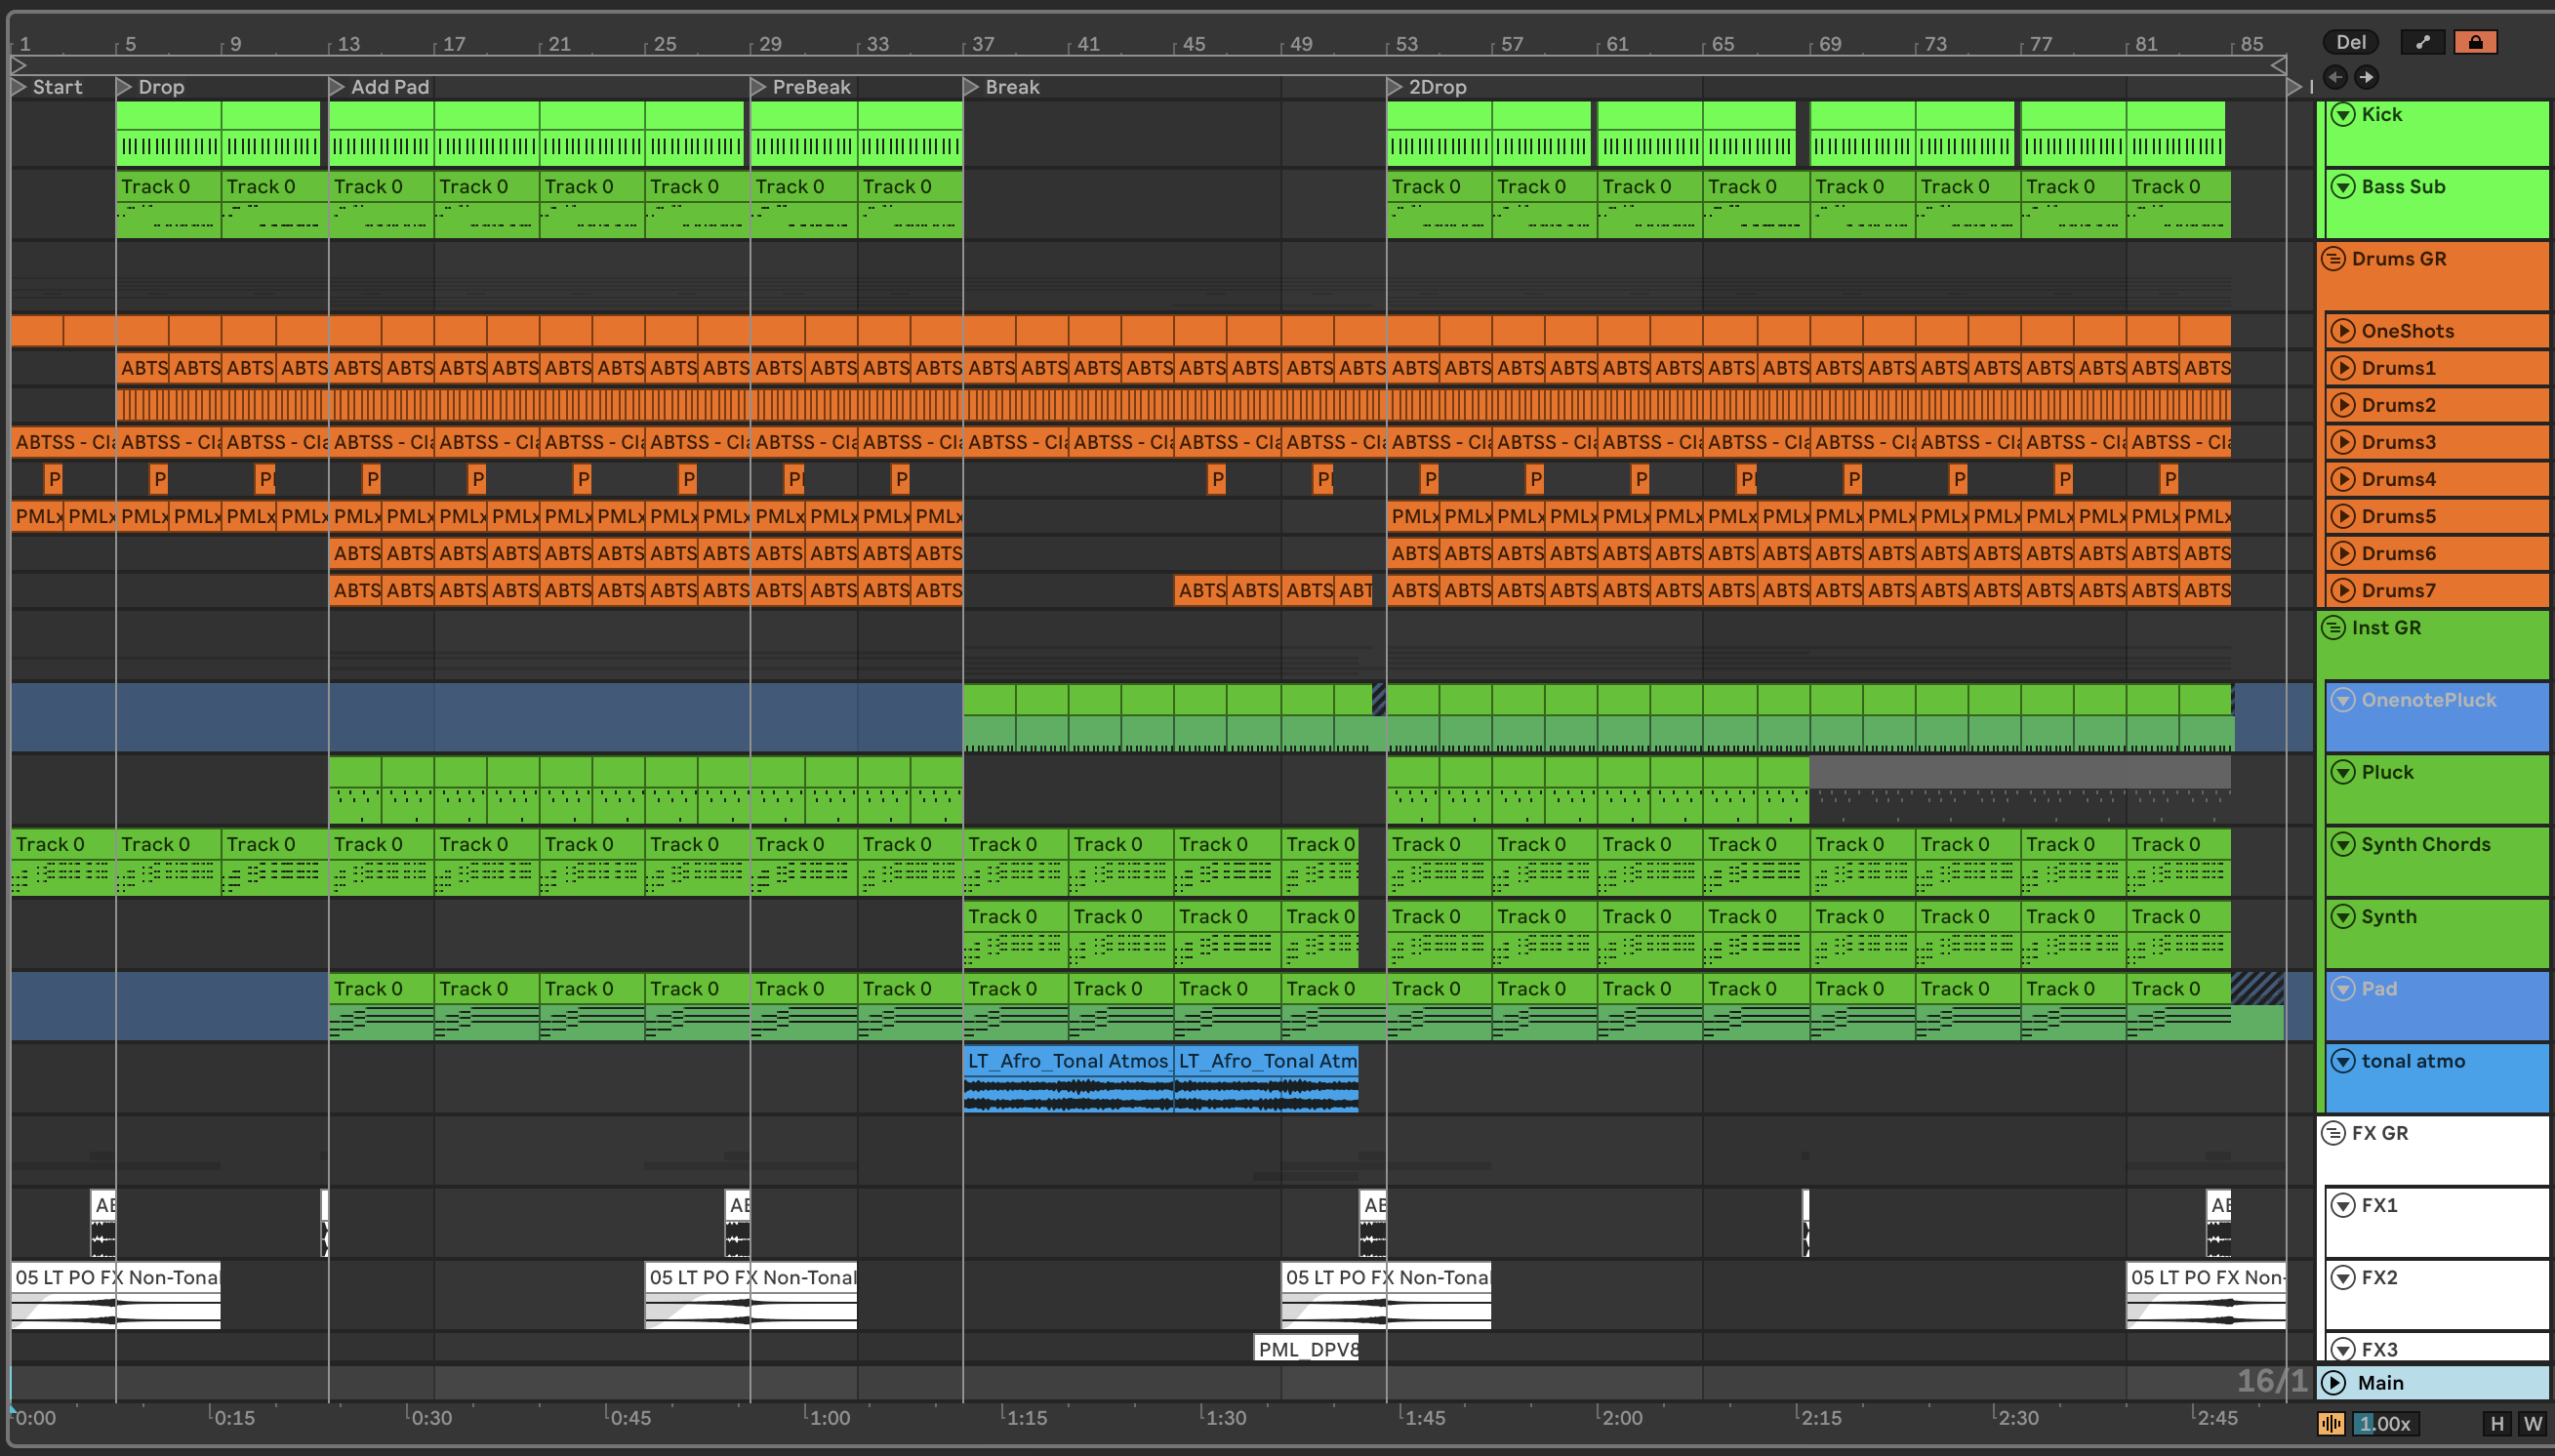Expand the Drums5 track

2343,516
